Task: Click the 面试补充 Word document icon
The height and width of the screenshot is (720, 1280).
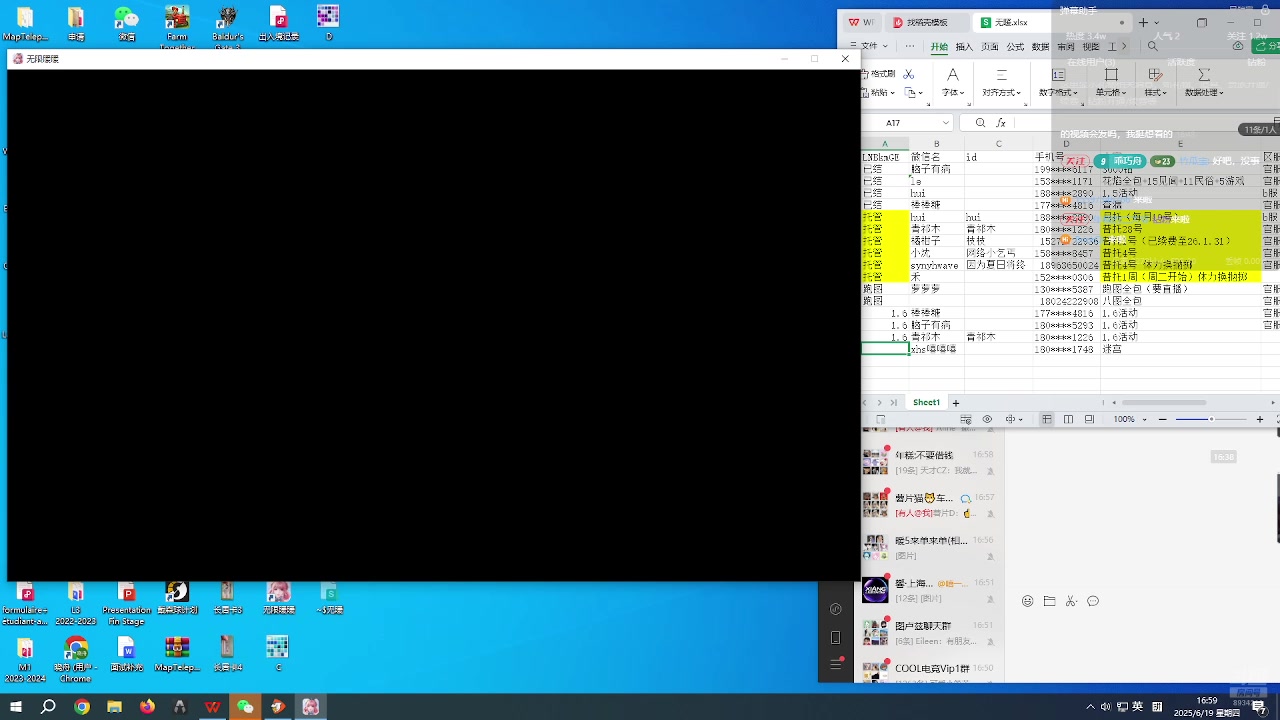Action: [126, 654]
